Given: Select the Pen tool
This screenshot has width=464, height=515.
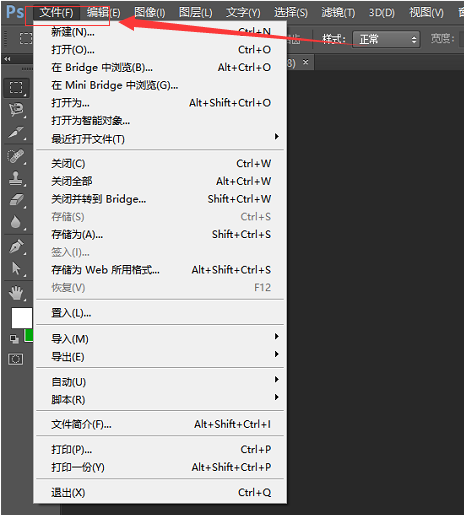Looking at the screenshot, I should 16,247.
